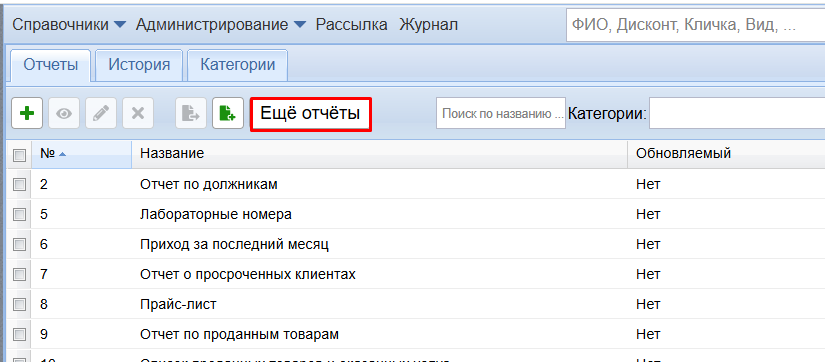Click the sort arrow in № column header

pos(63,154)
